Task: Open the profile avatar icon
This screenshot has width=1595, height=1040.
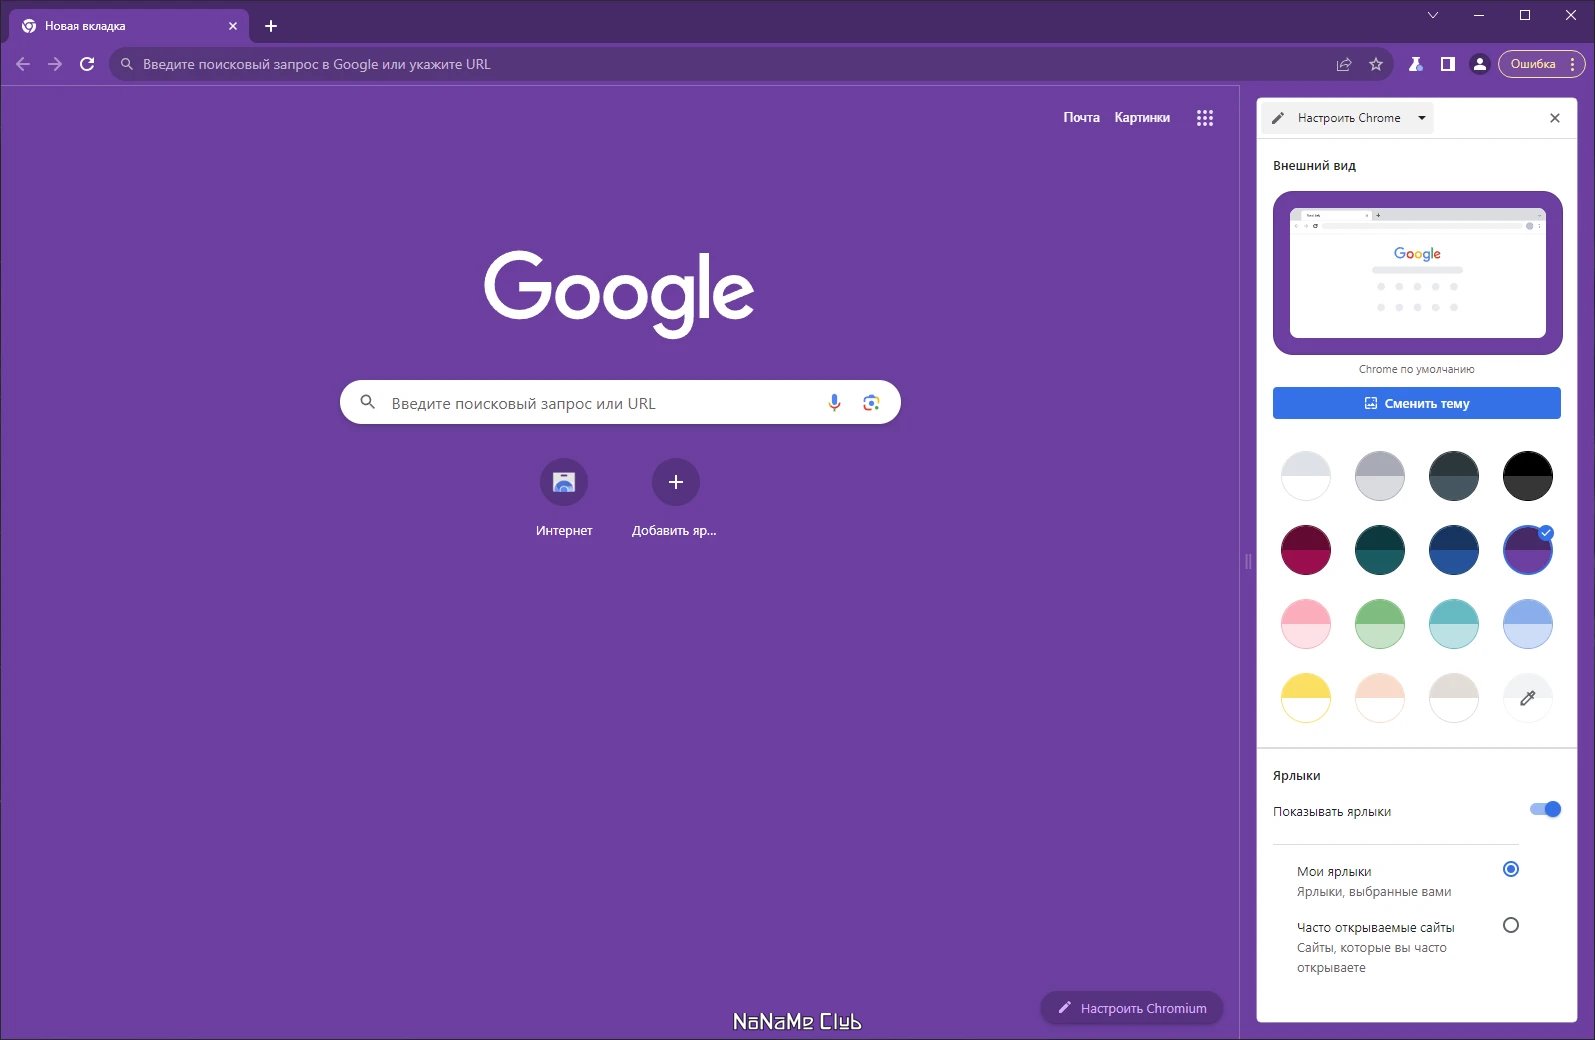Action: [1479, 64]
